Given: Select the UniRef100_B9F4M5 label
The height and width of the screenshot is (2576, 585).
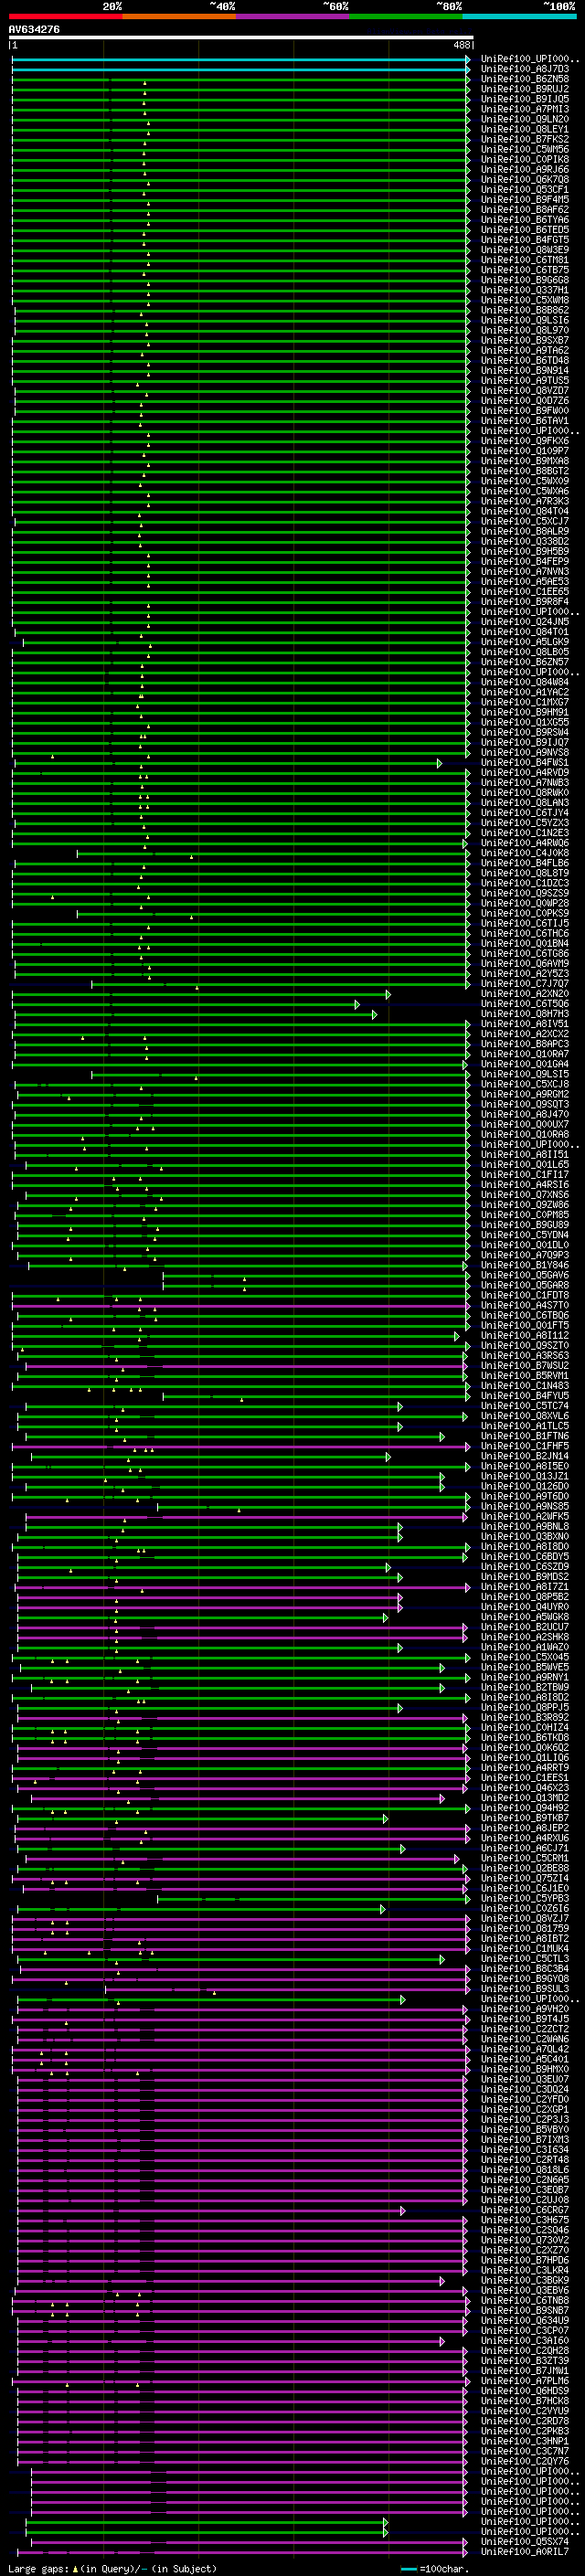Looking at the screenshot, I should [525, 200].
